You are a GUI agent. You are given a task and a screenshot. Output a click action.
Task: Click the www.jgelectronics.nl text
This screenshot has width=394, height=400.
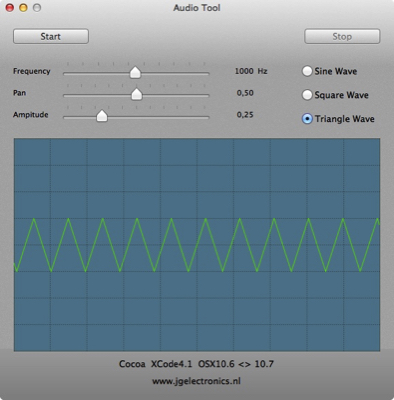click(196, 381)
